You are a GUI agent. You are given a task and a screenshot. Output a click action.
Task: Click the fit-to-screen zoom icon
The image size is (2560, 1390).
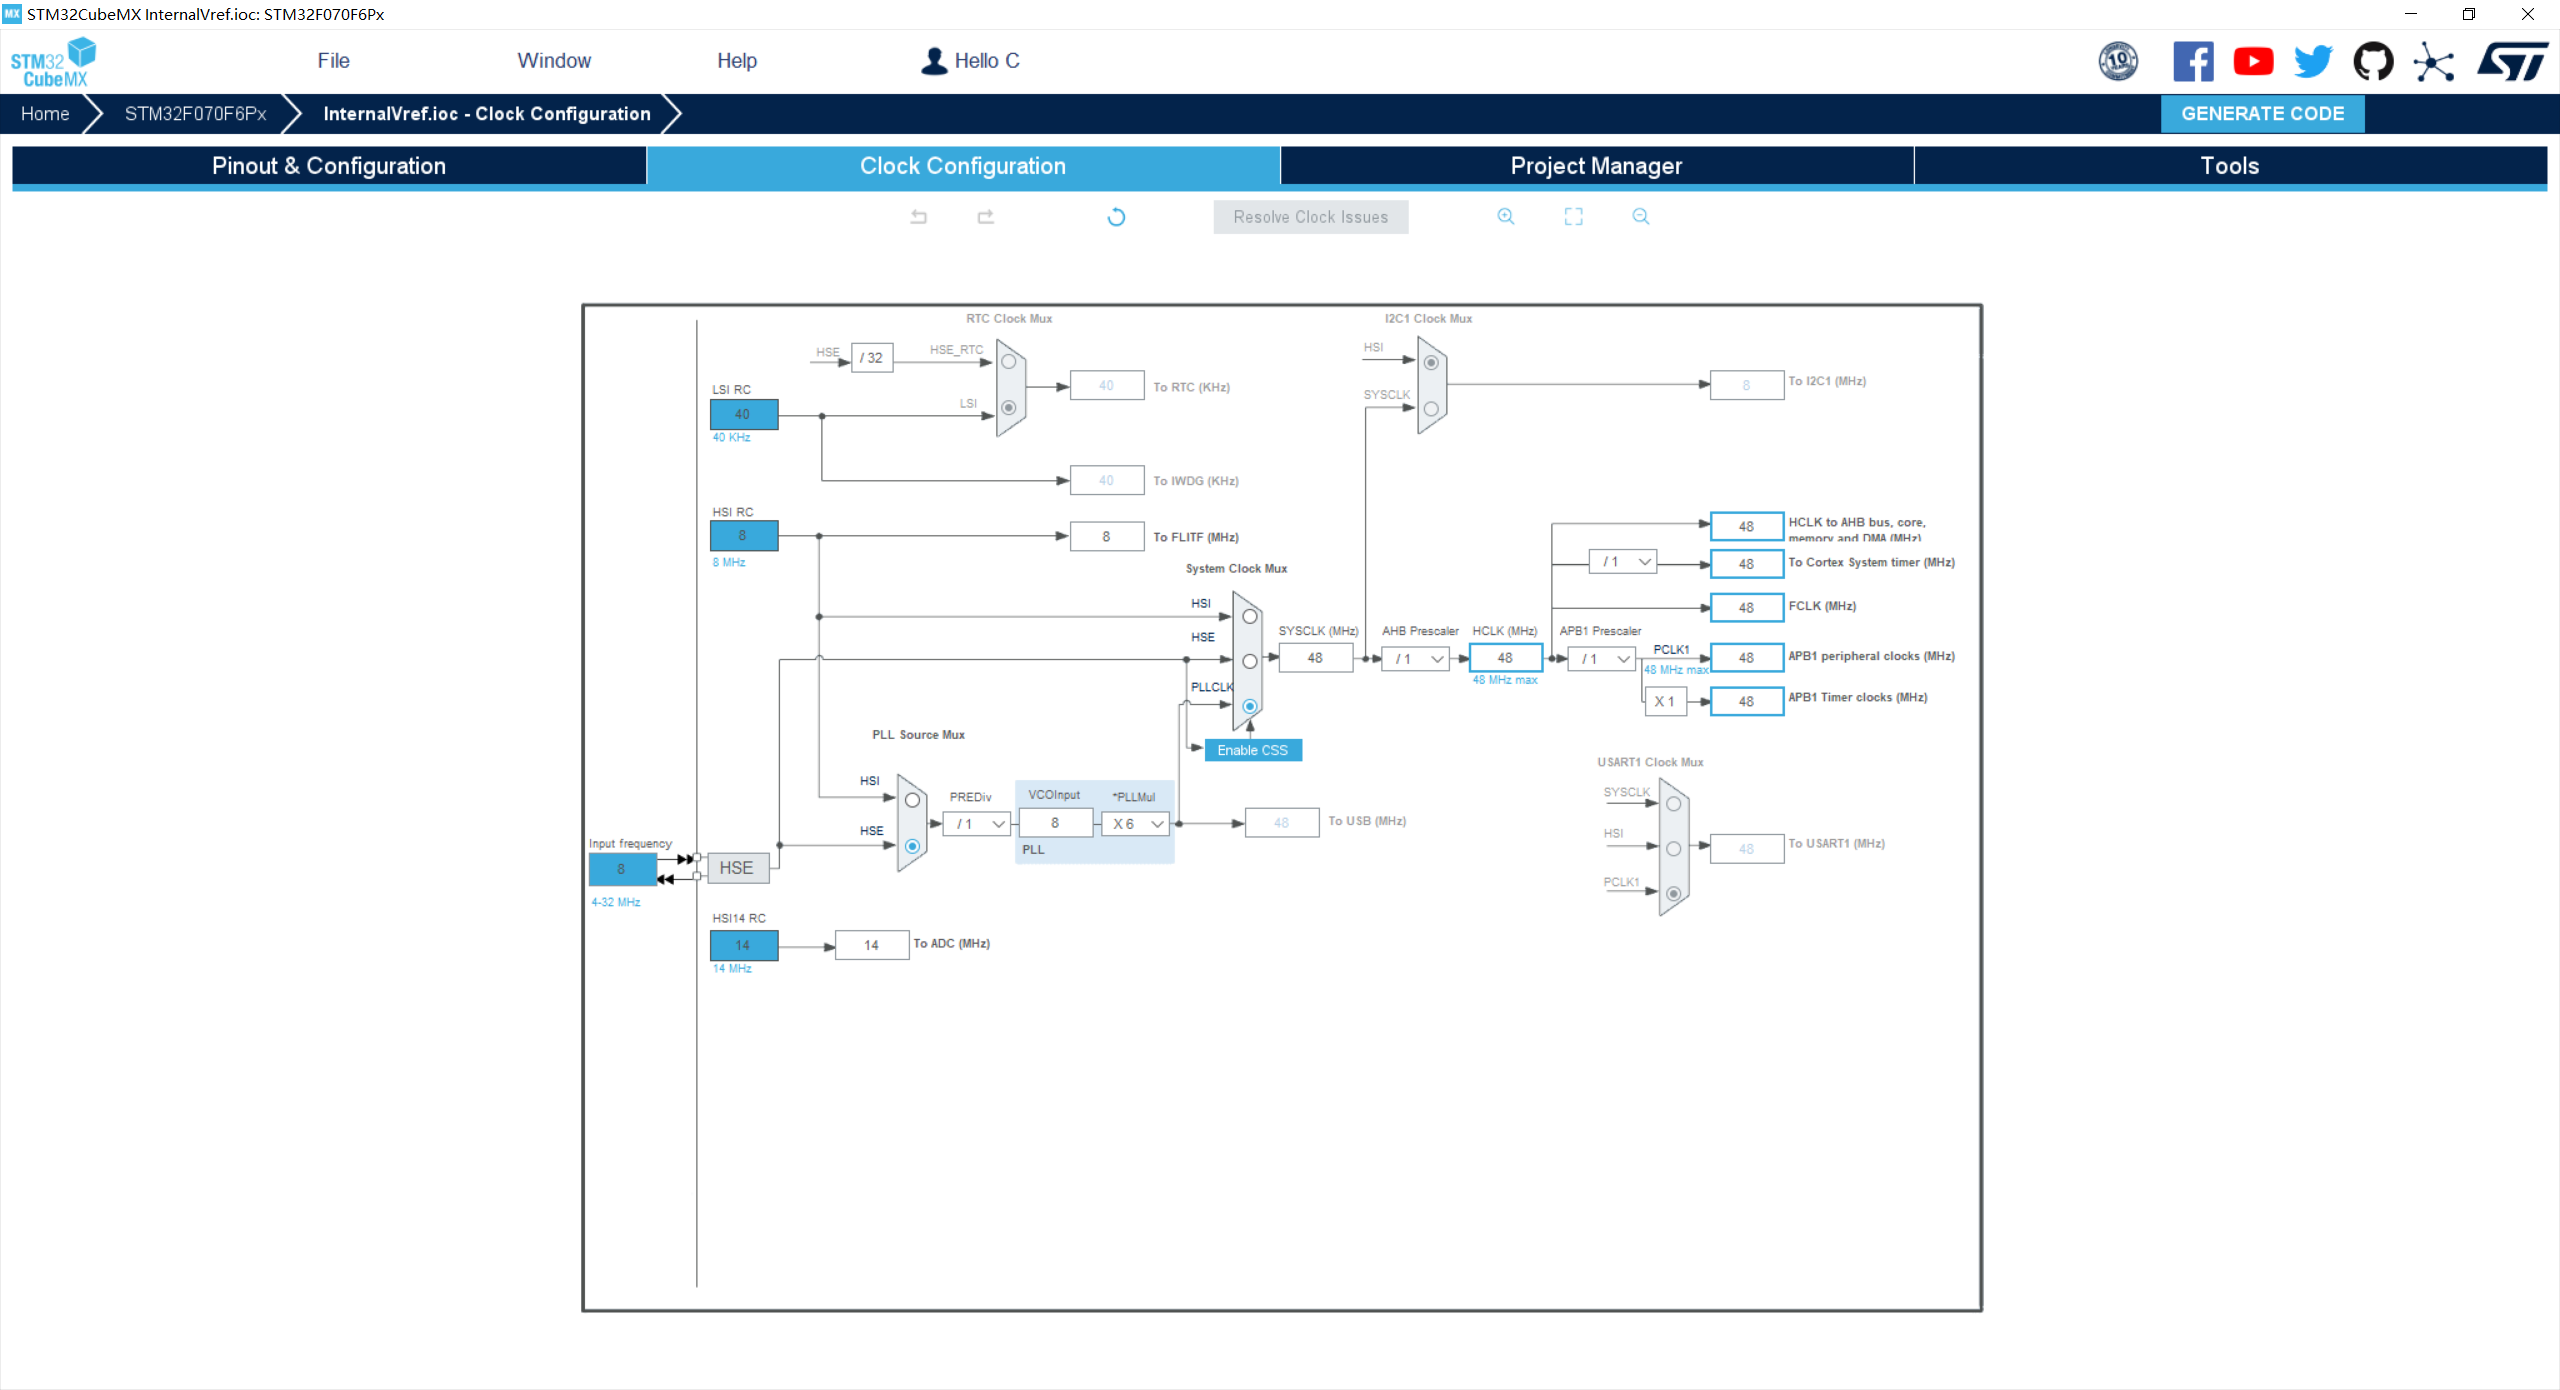pos(1573,217)
